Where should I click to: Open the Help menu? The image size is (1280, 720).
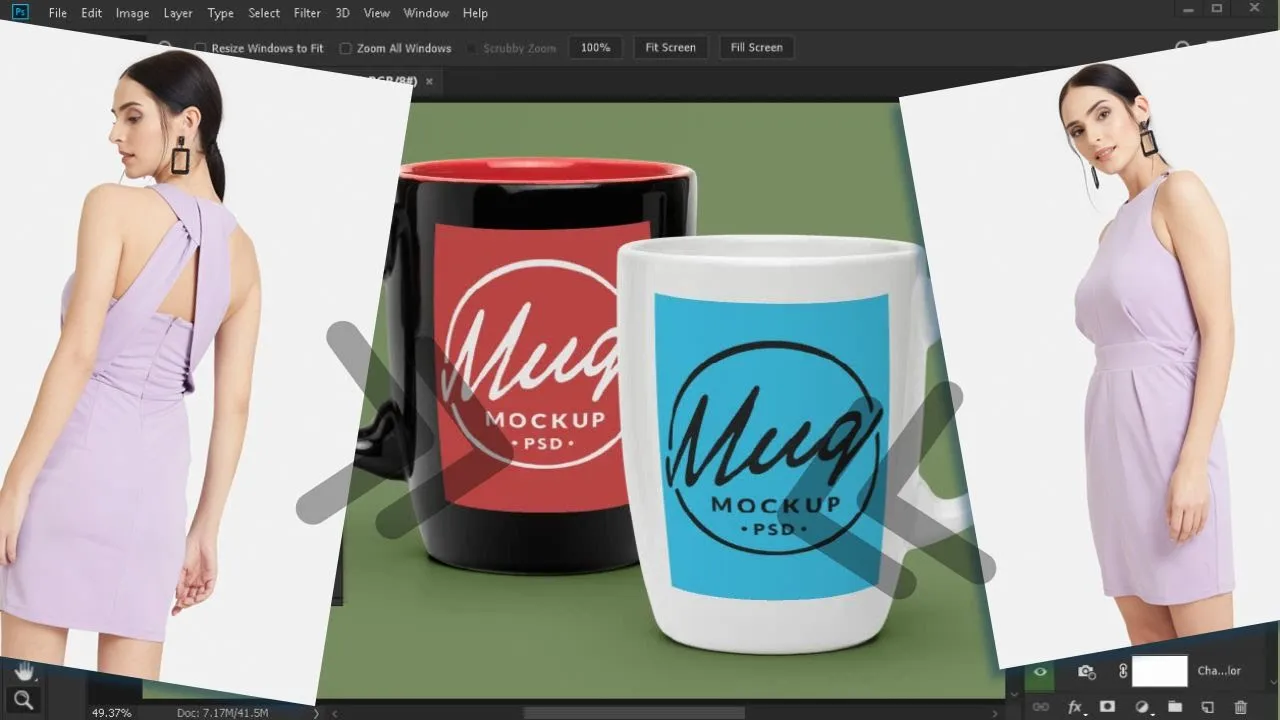click(x=476, y=13)
